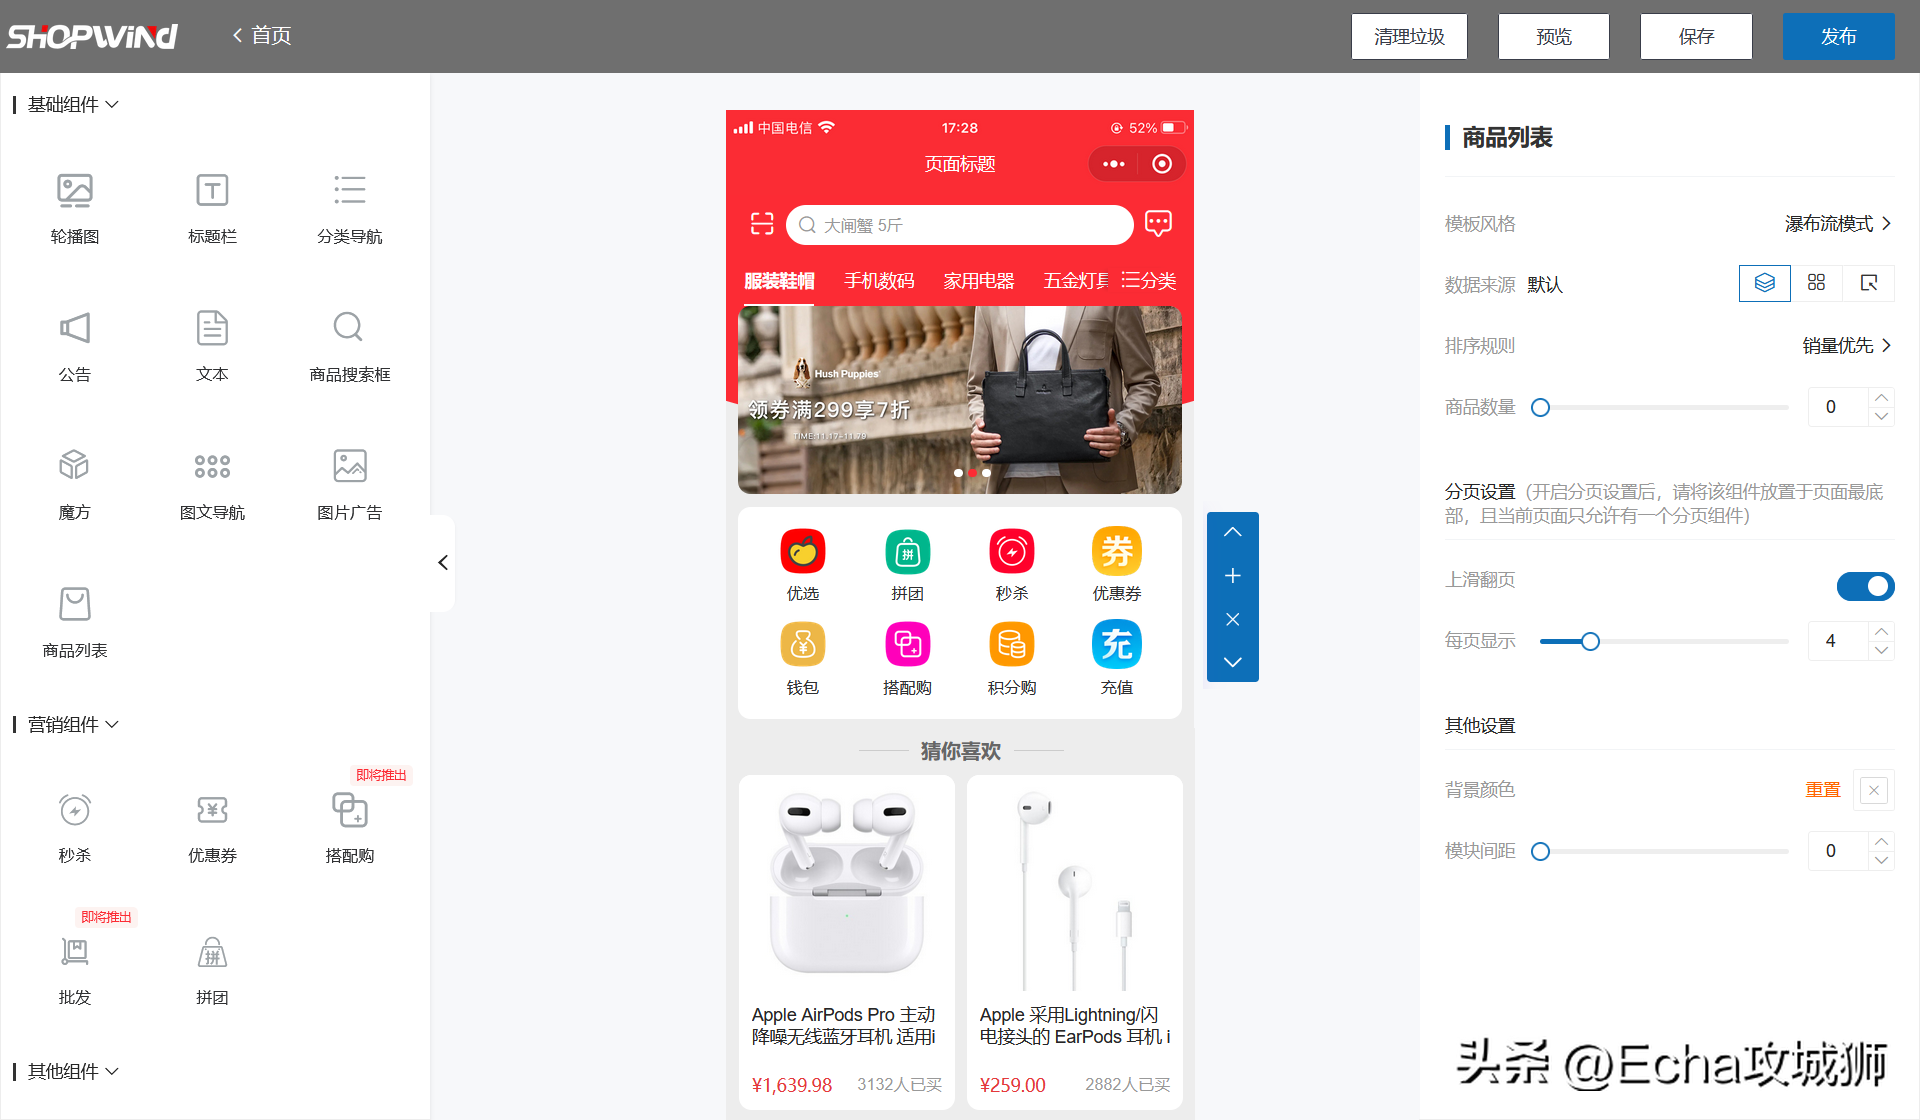Select the 家用电器 tab in preview

tap(979, 281)
